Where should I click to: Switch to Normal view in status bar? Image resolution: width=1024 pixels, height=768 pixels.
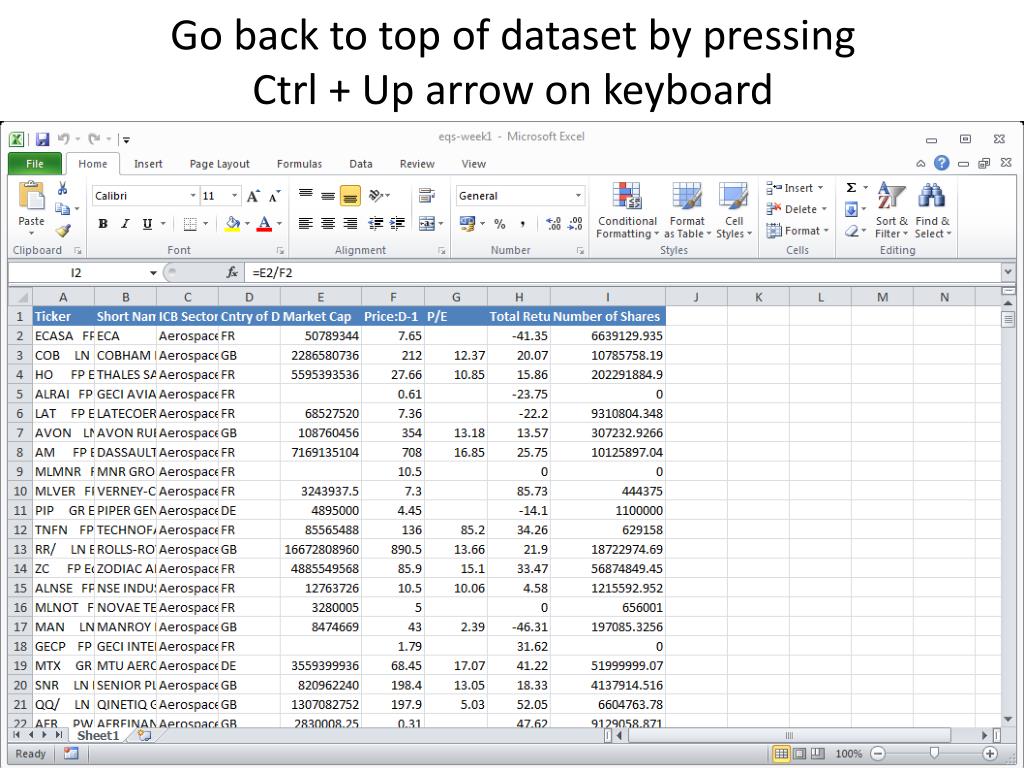(x=781, y=754)
